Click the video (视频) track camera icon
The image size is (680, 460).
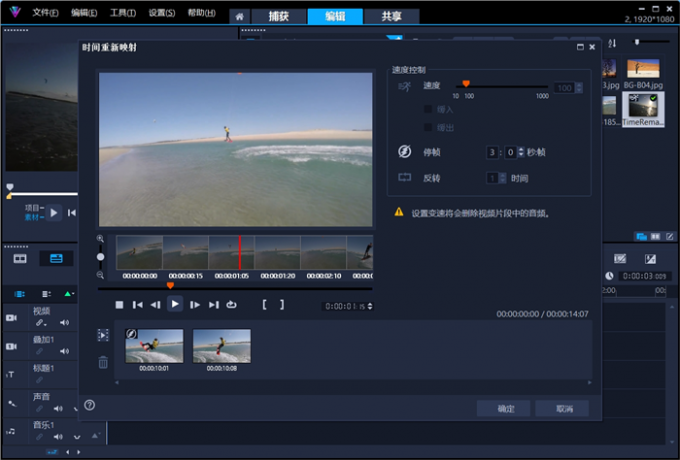[x=11, y=318]
